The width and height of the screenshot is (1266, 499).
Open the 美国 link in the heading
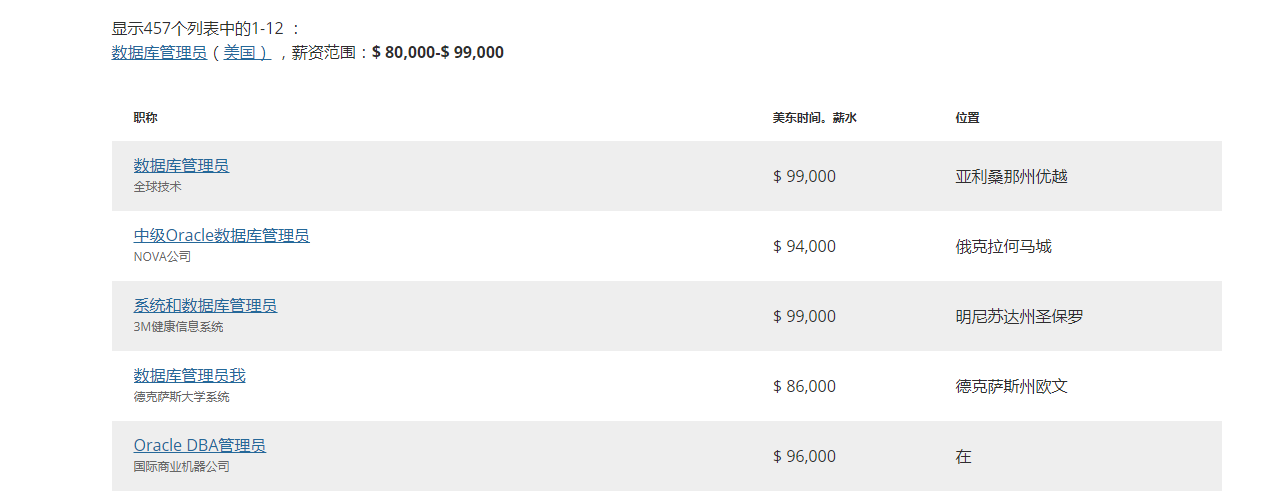[246, 52]
